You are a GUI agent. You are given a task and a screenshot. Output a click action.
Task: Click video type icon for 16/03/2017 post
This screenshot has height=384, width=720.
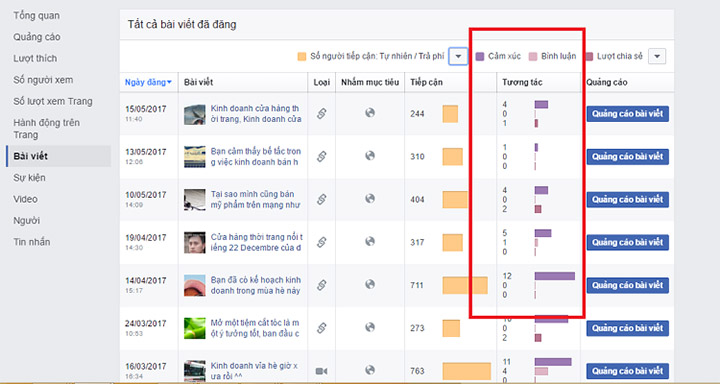321,371
